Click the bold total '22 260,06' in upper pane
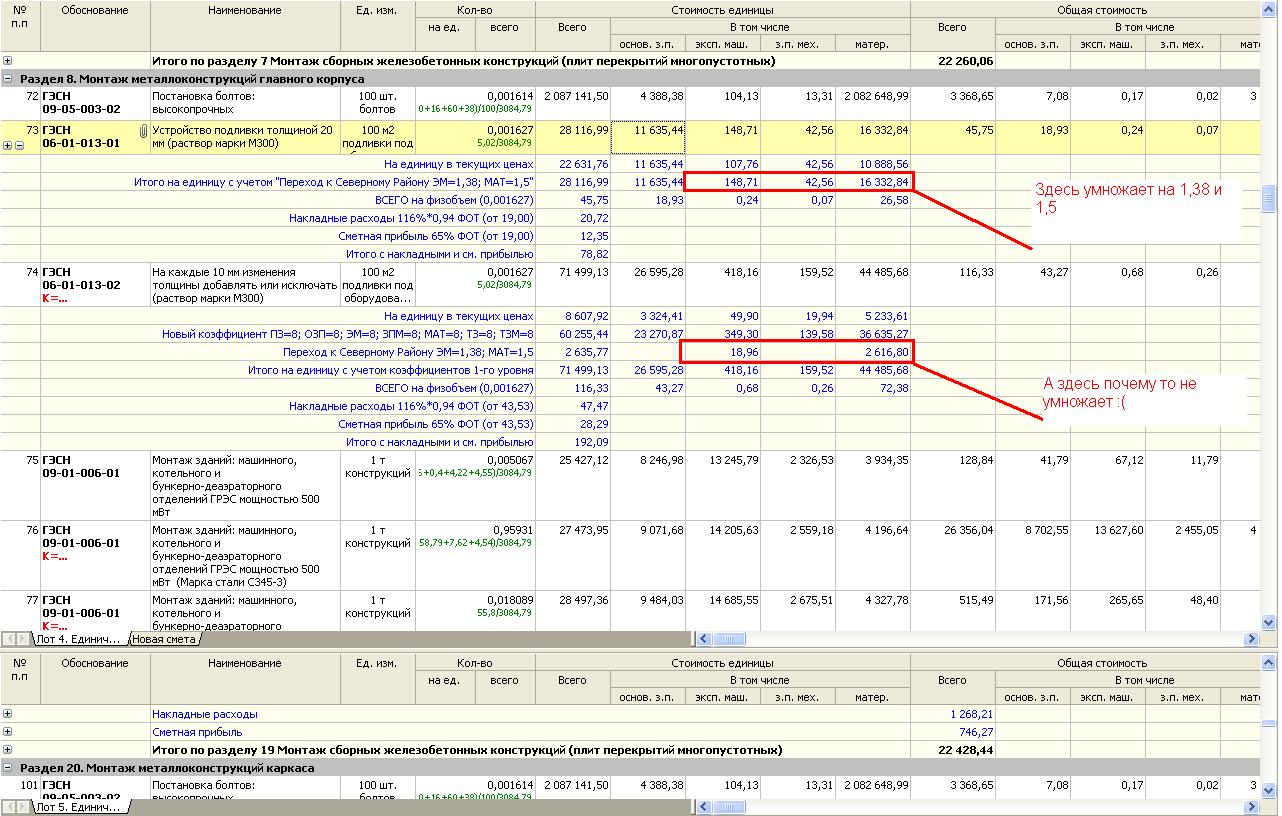This screenshot has width=1282, height=816. (966, 61)
